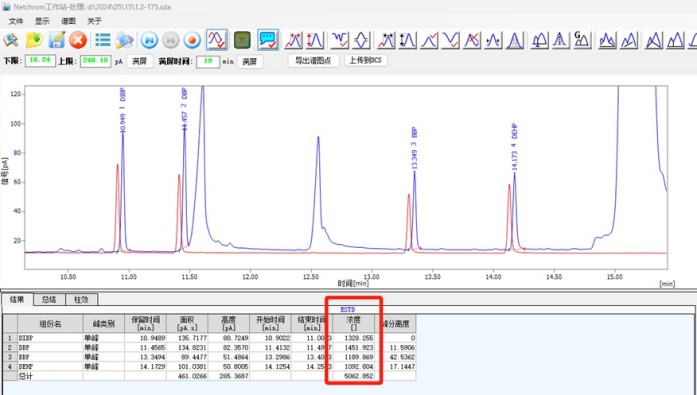Click the record button with red dot
697x395 pixels.
192,40
